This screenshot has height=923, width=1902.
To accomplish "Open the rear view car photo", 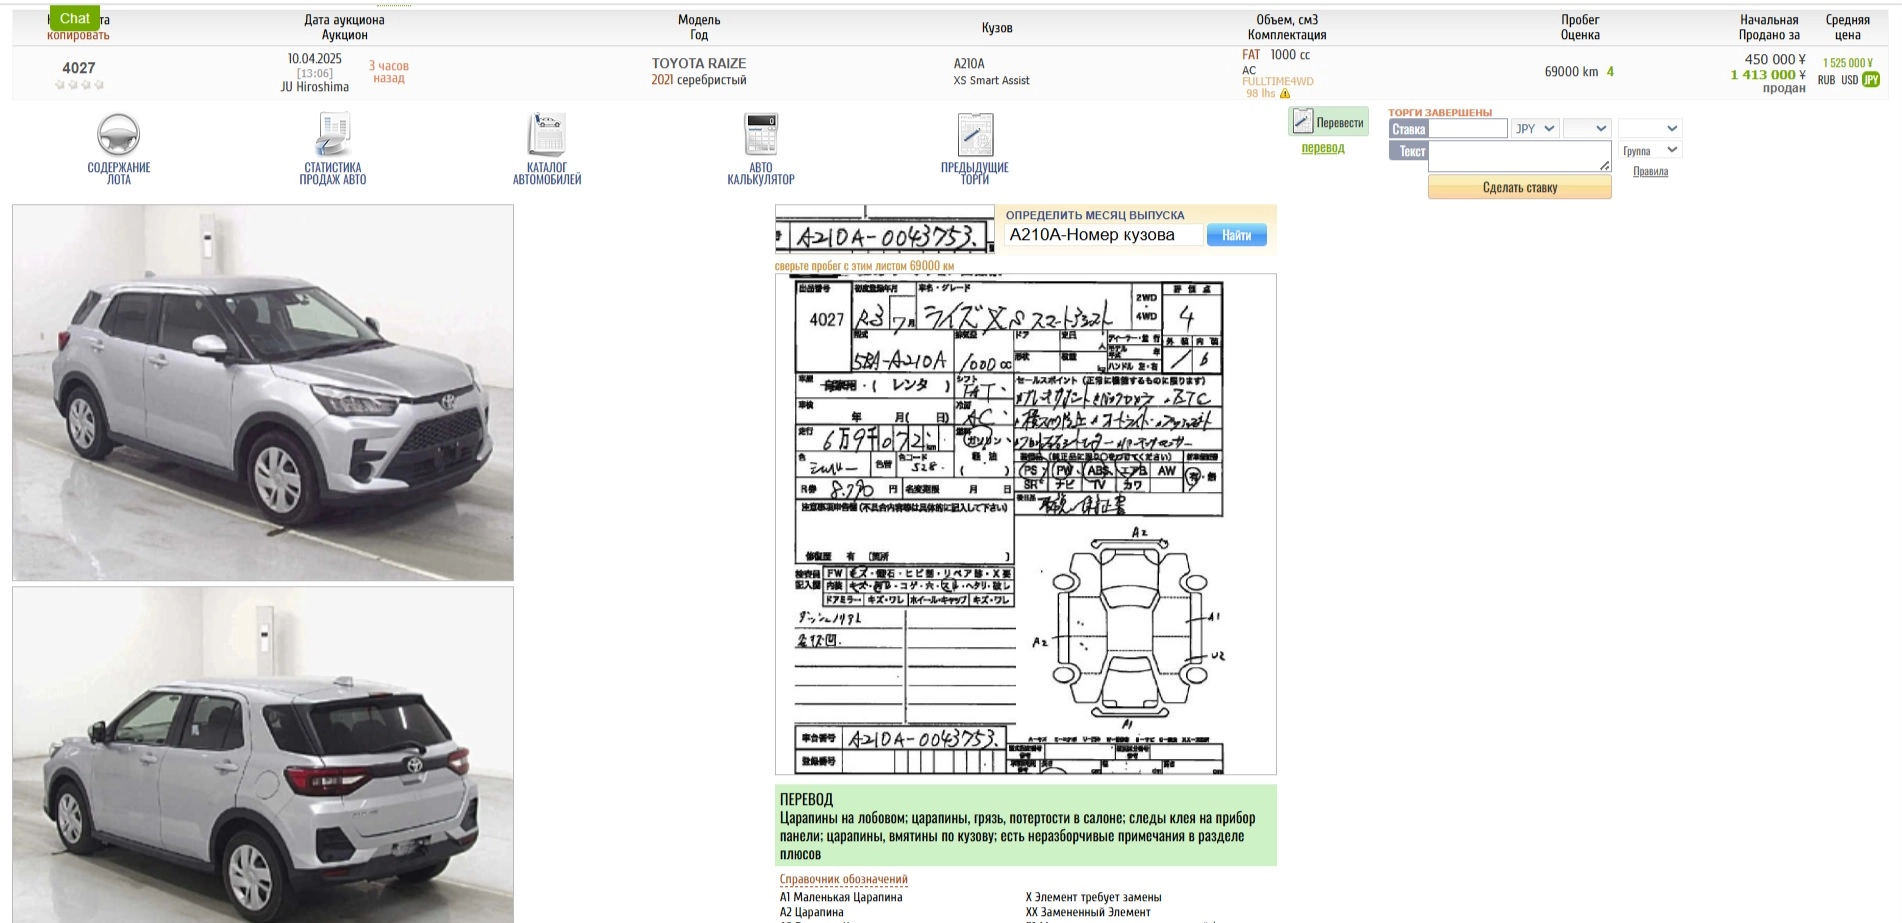I will 263,755.
